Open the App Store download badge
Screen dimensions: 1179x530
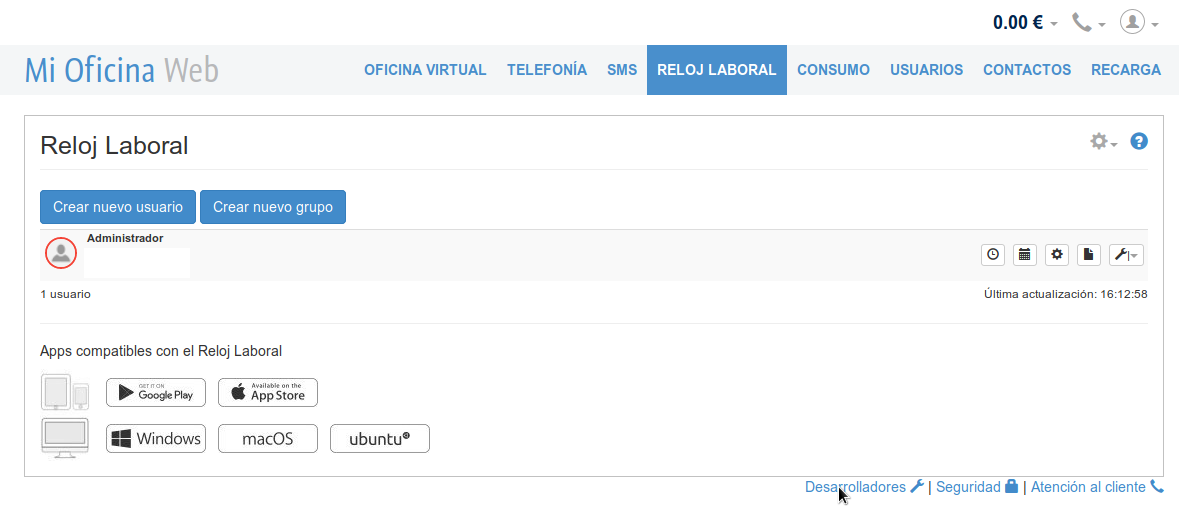[x=268, y=393]
